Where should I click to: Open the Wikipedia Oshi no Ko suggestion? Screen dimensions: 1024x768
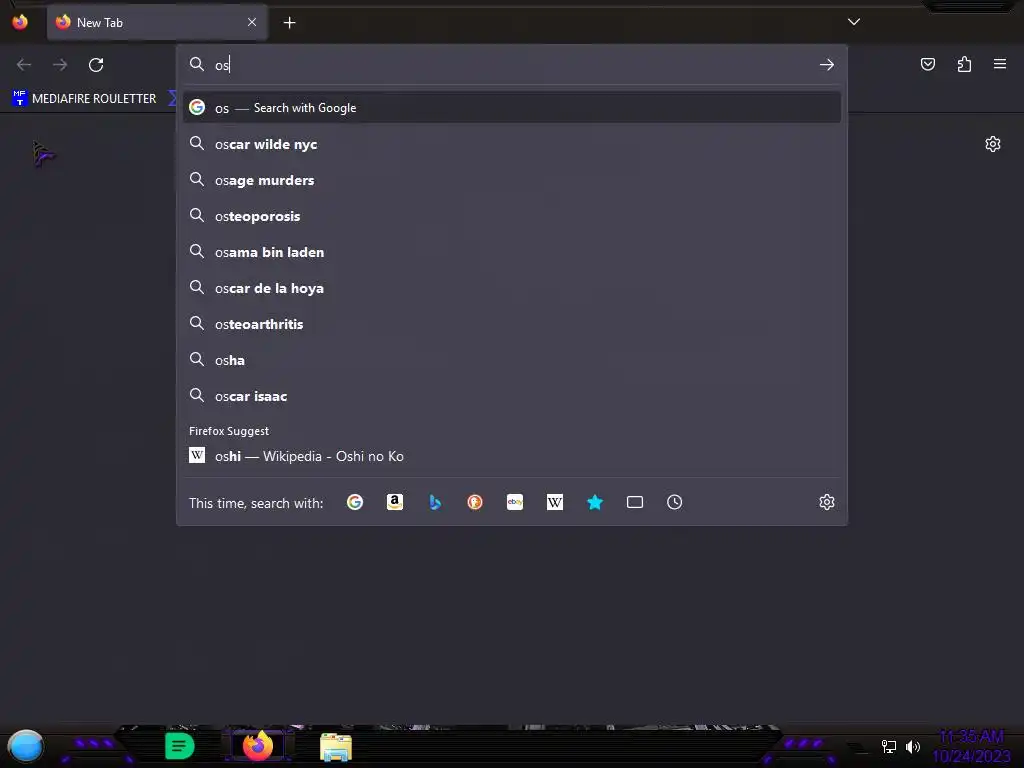[512, 456]
